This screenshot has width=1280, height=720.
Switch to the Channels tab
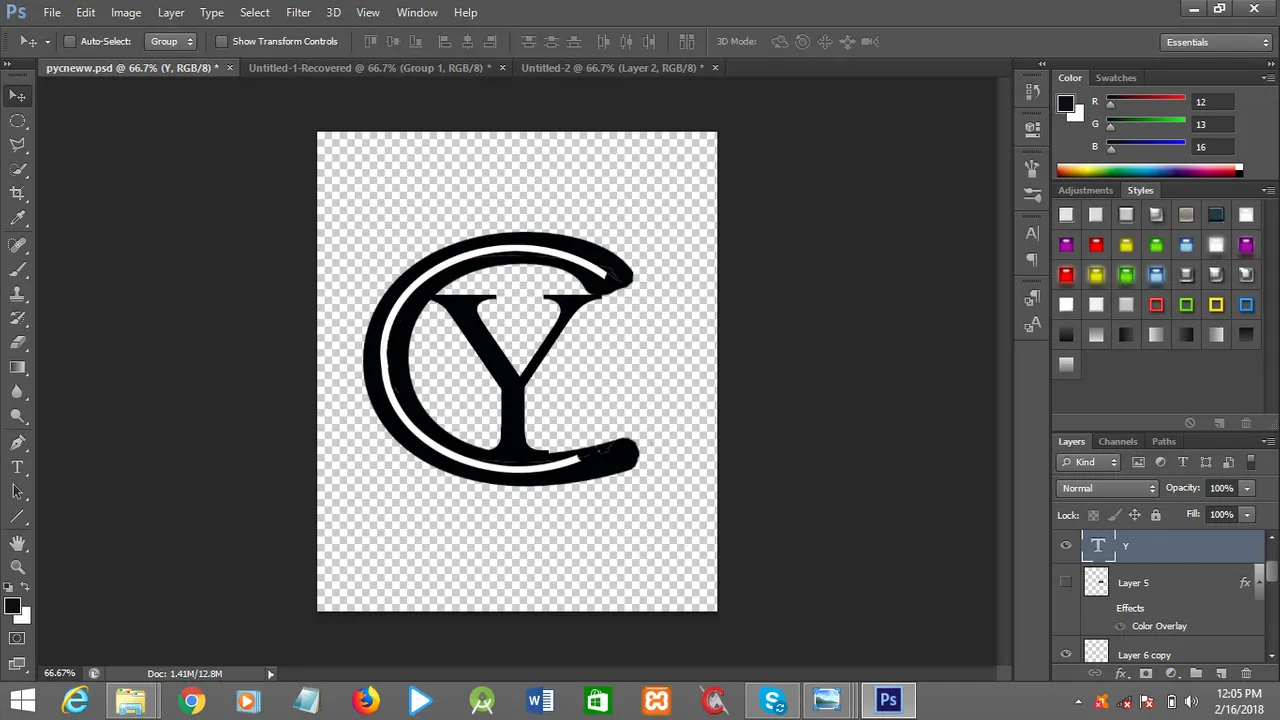1118,441
